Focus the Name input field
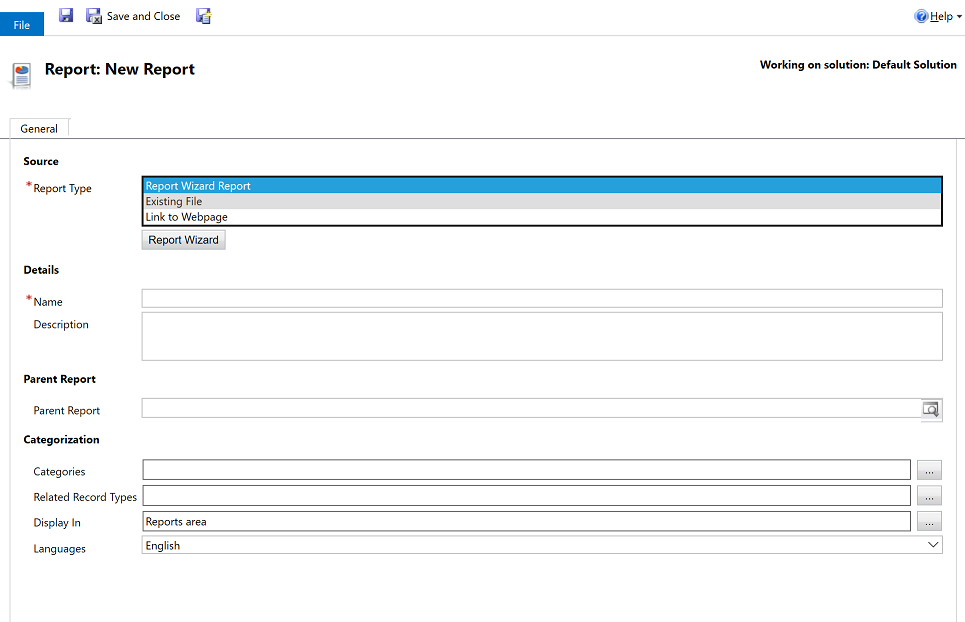Image resolution: width=965 pixels, height=622 pixels. [542, 298]
